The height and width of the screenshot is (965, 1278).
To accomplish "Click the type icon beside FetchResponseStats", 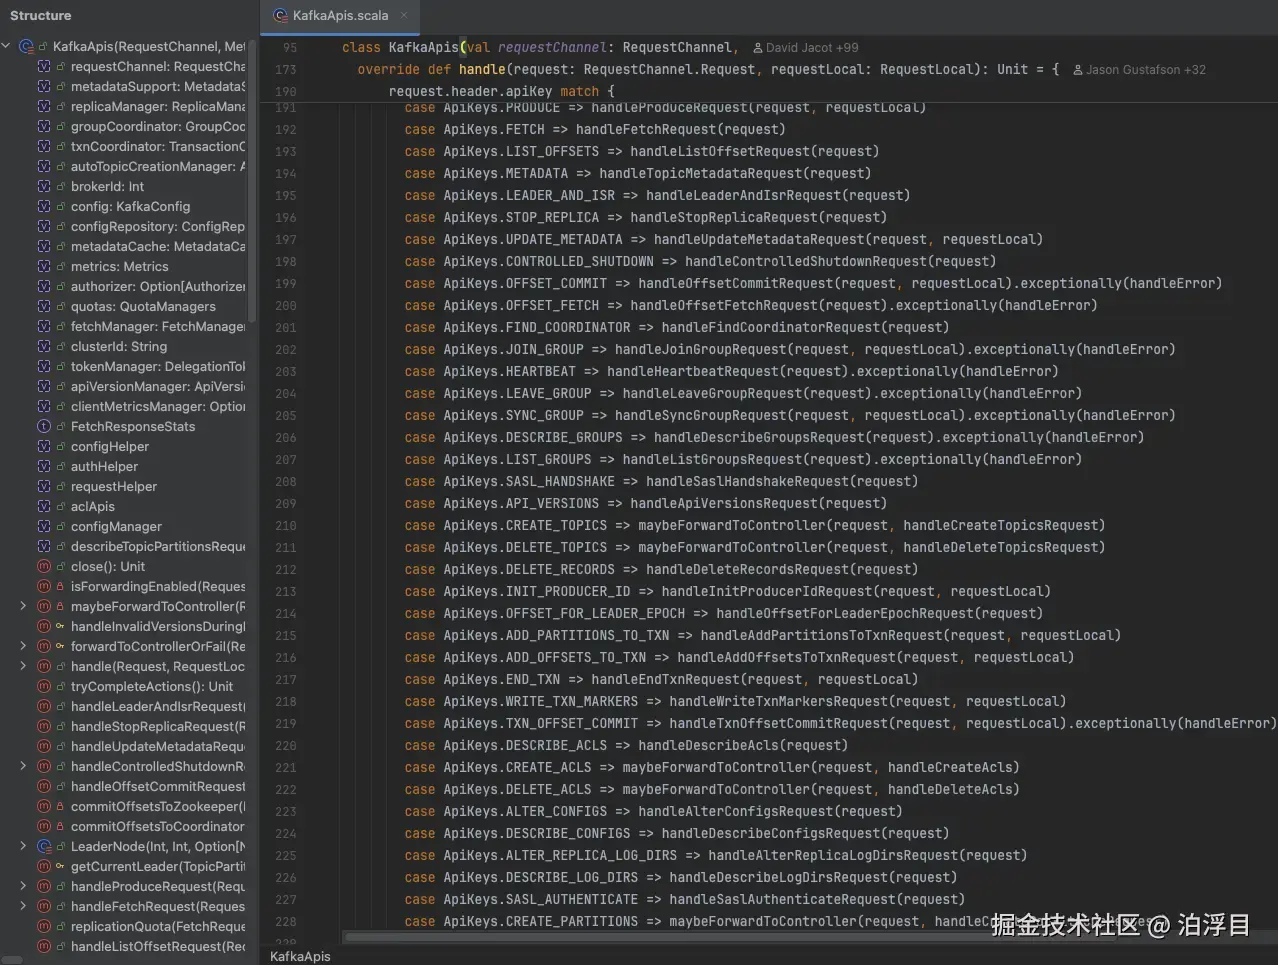I will pyautogui.click(x=43, y=426).
